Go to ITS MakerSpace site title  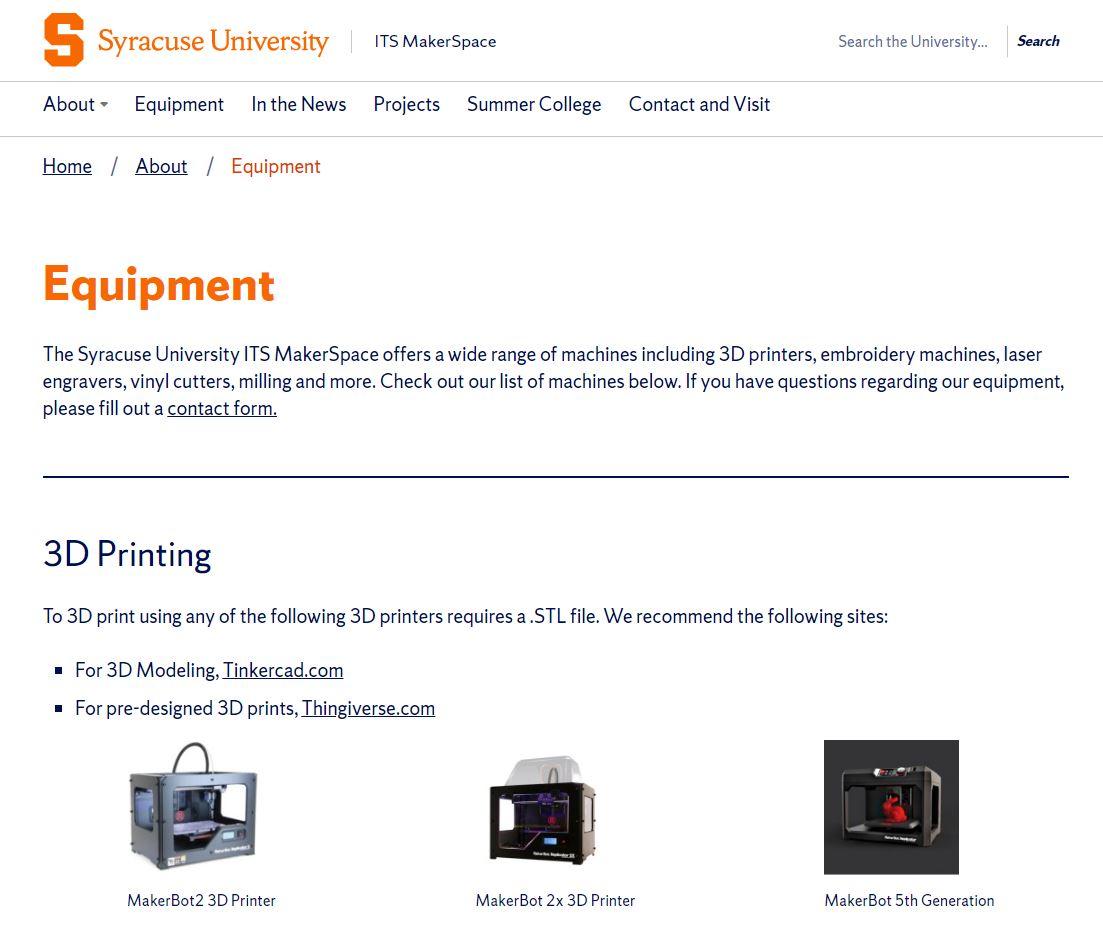coord(435,41)
